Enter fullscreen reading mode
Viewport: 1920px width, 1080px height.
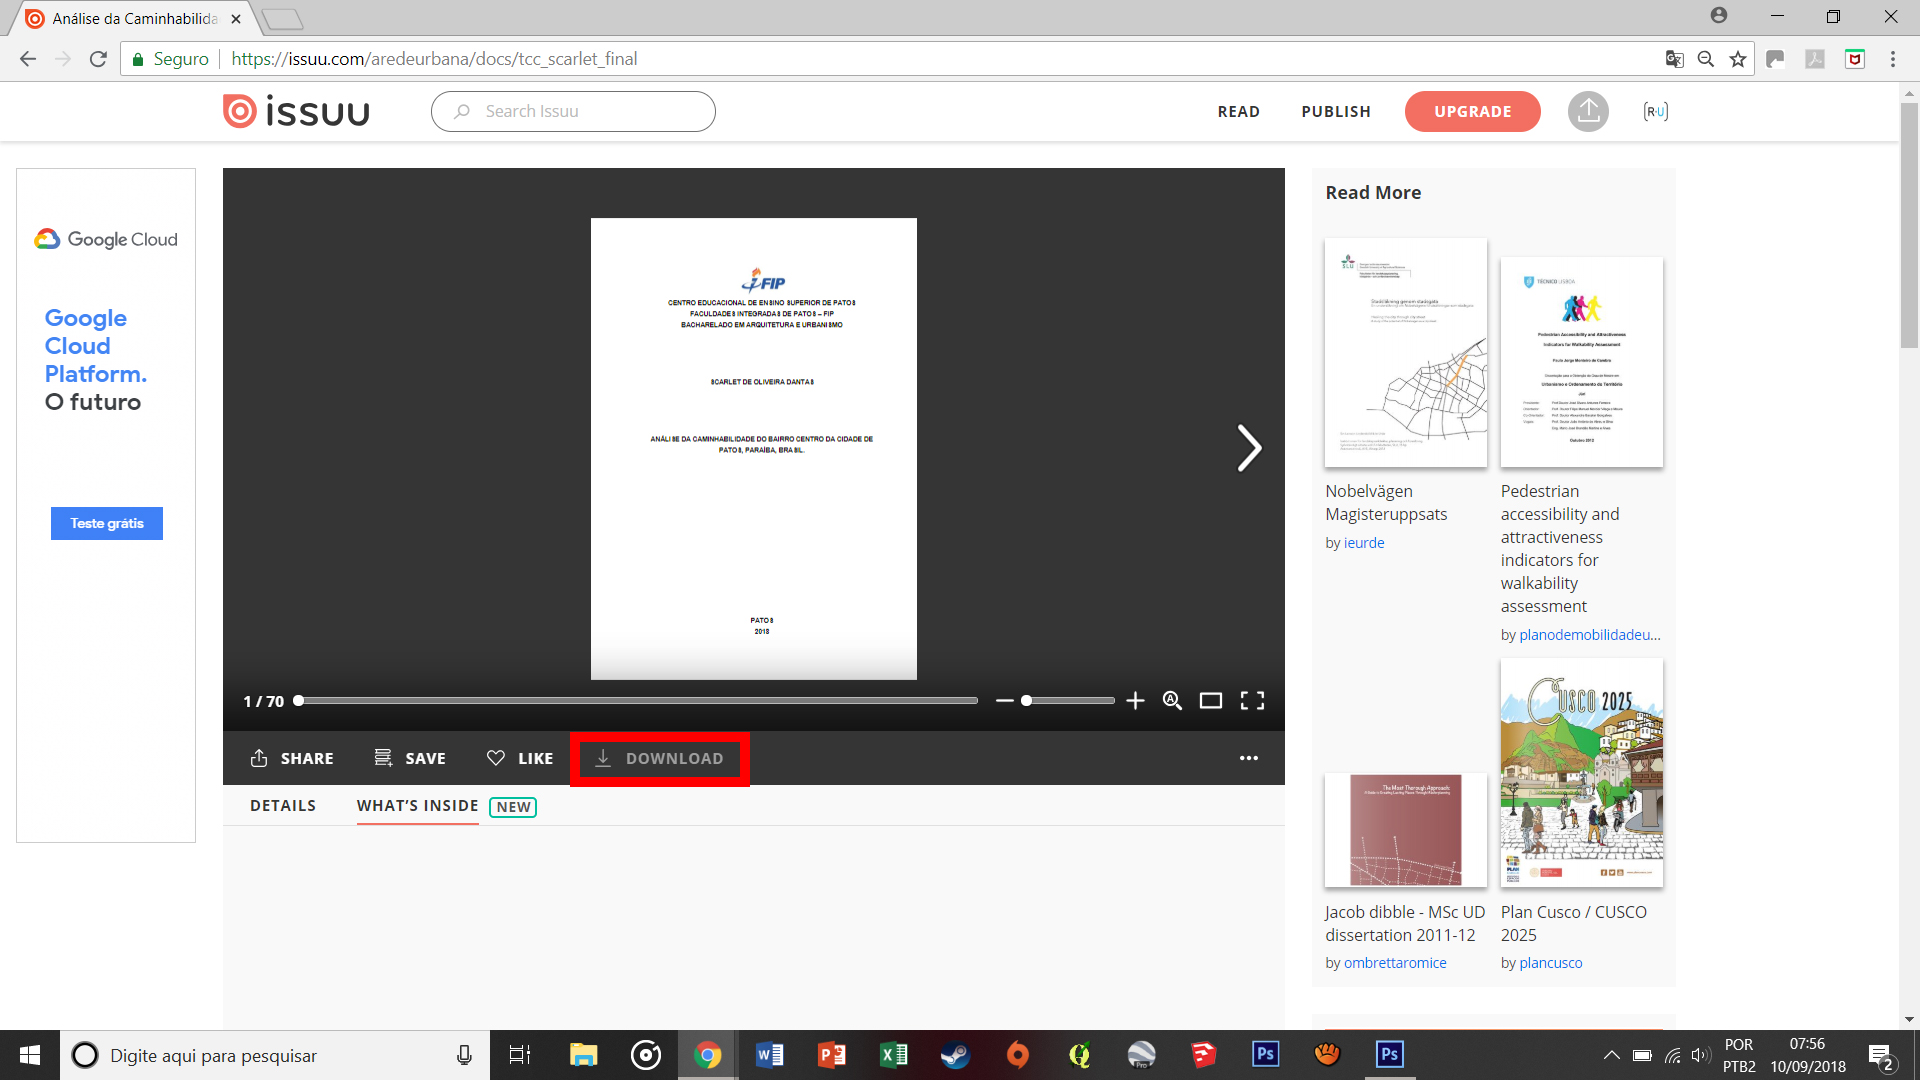click(x=1252, y=701)
